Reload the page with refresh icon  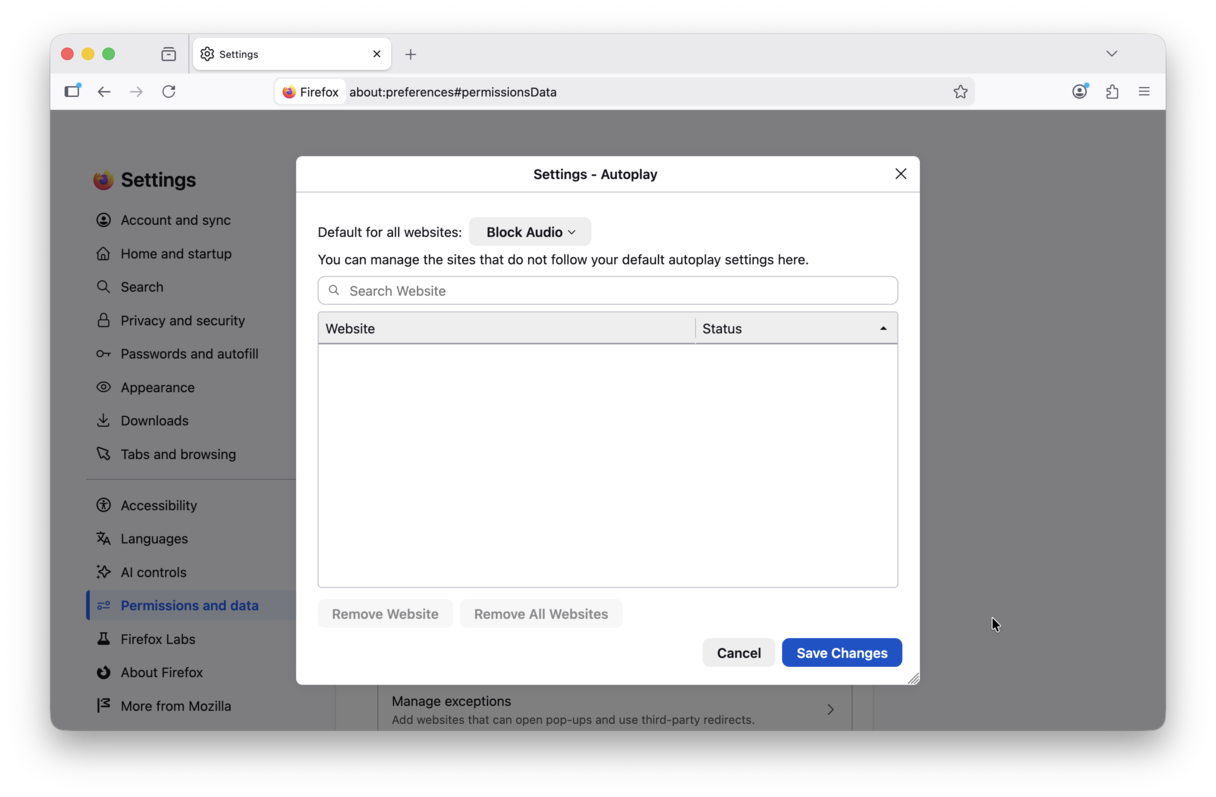click(169, 91)
